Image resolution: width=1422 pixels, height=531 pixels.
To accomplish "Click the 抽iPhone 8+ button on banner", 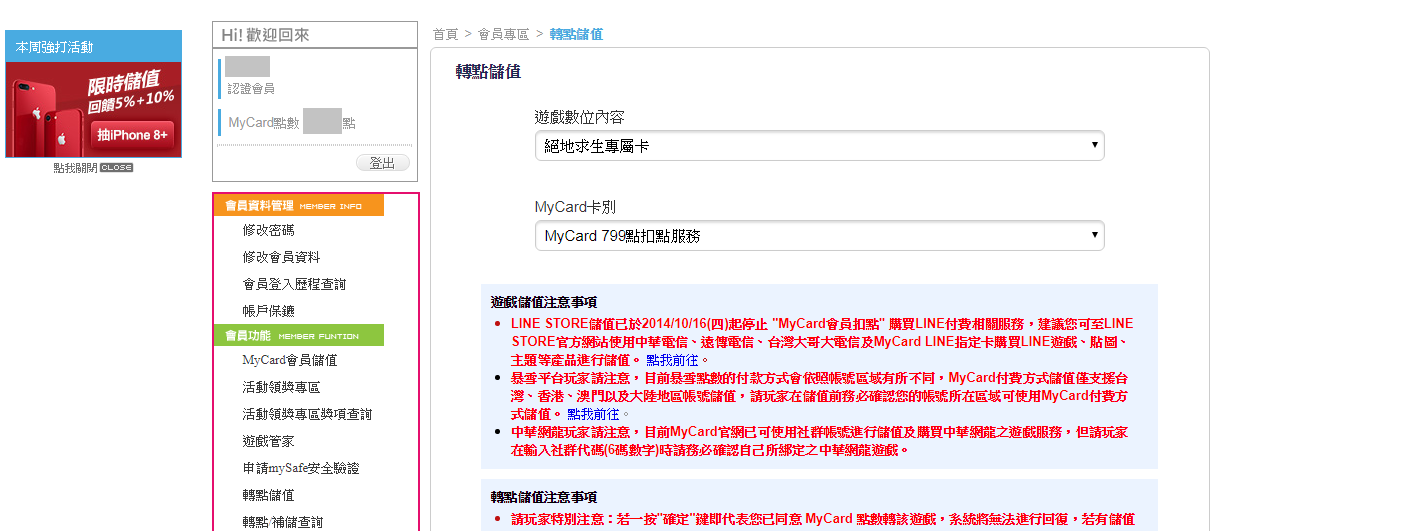I will (x=134, y=135).
